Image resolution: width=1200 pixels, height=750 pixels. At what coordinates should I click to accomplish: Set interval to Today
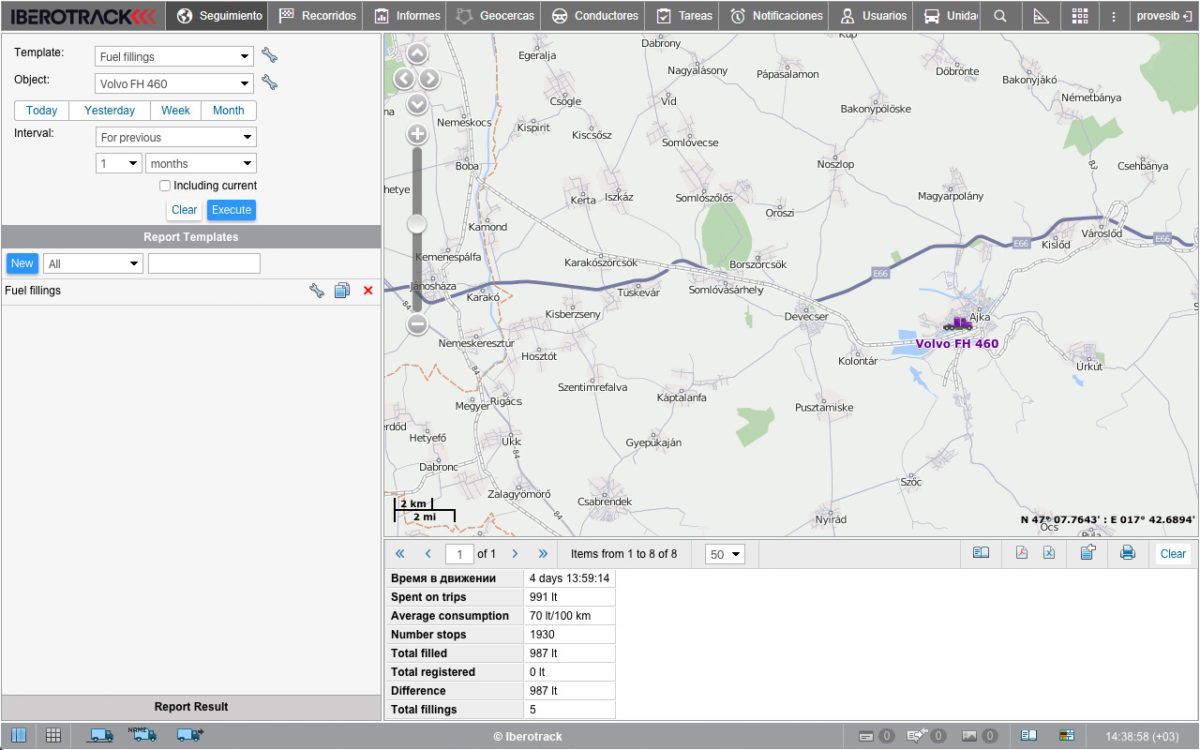pos(42,110)
